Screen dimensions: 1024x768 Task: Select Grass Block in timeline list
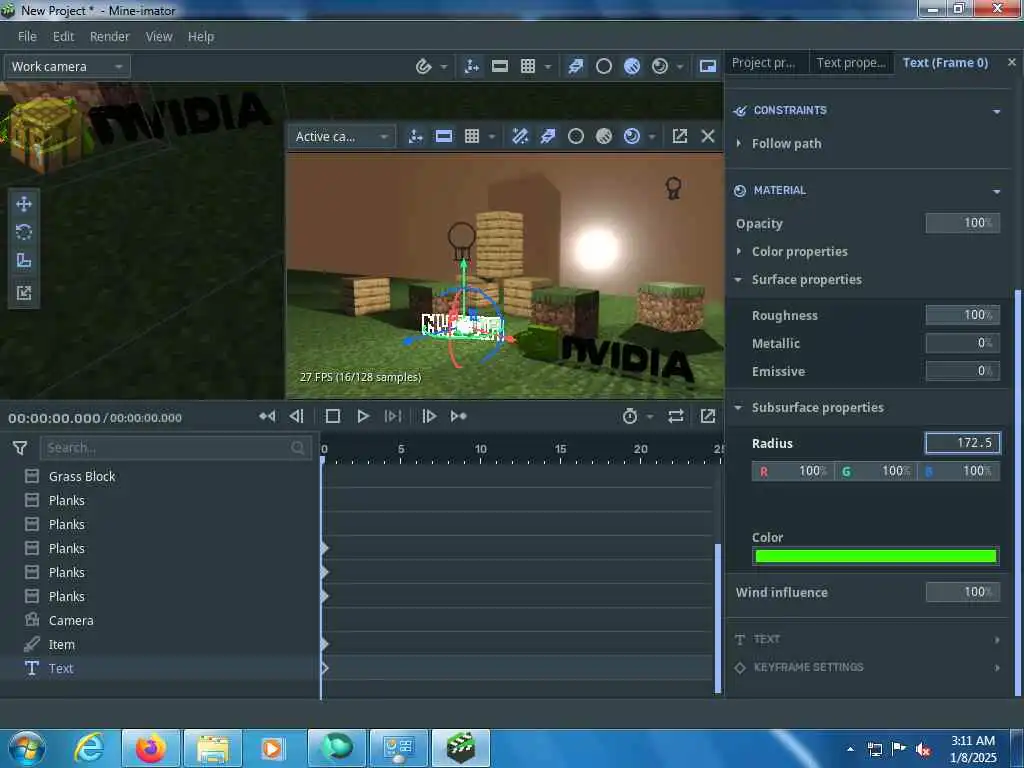tap(82, 477)
